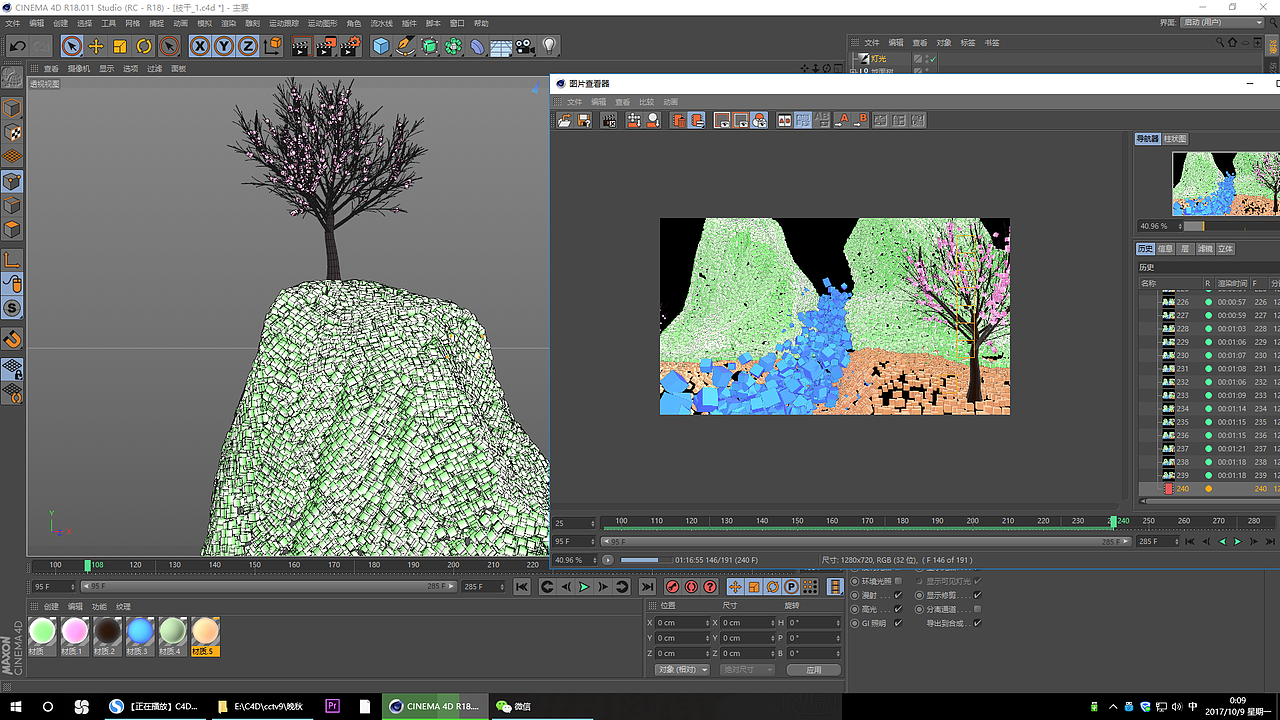This screenshot has width=1280, height=720.
Task: Switch to the 柱状图 tab
Action: click(1175, 139)
